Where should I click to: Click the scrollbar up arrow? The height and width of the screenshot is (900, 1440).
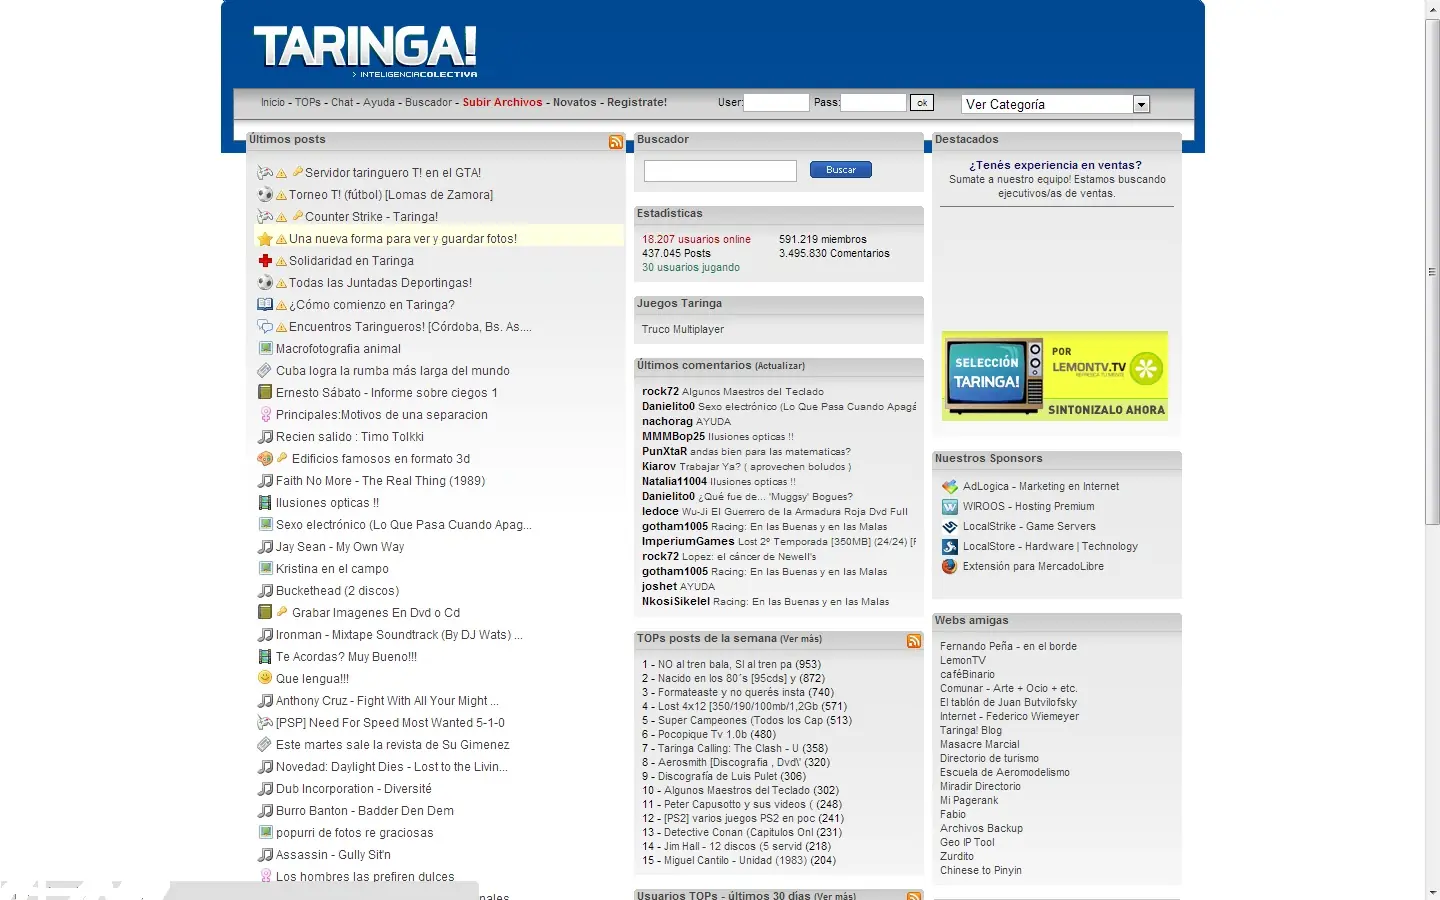point(1432,8)
